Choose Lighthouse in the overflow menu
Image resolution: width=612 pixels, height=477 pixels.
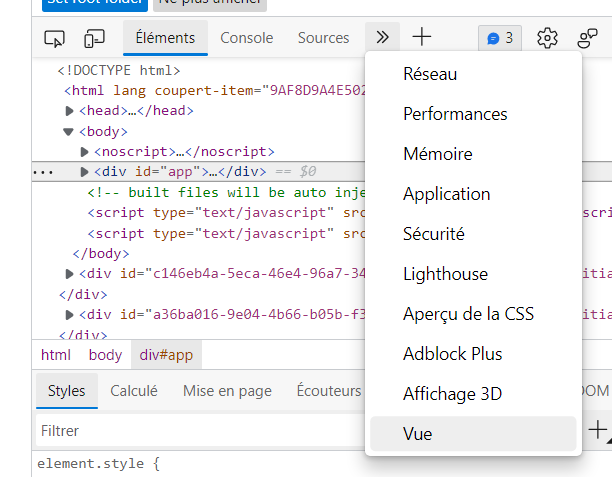[473, 274]
